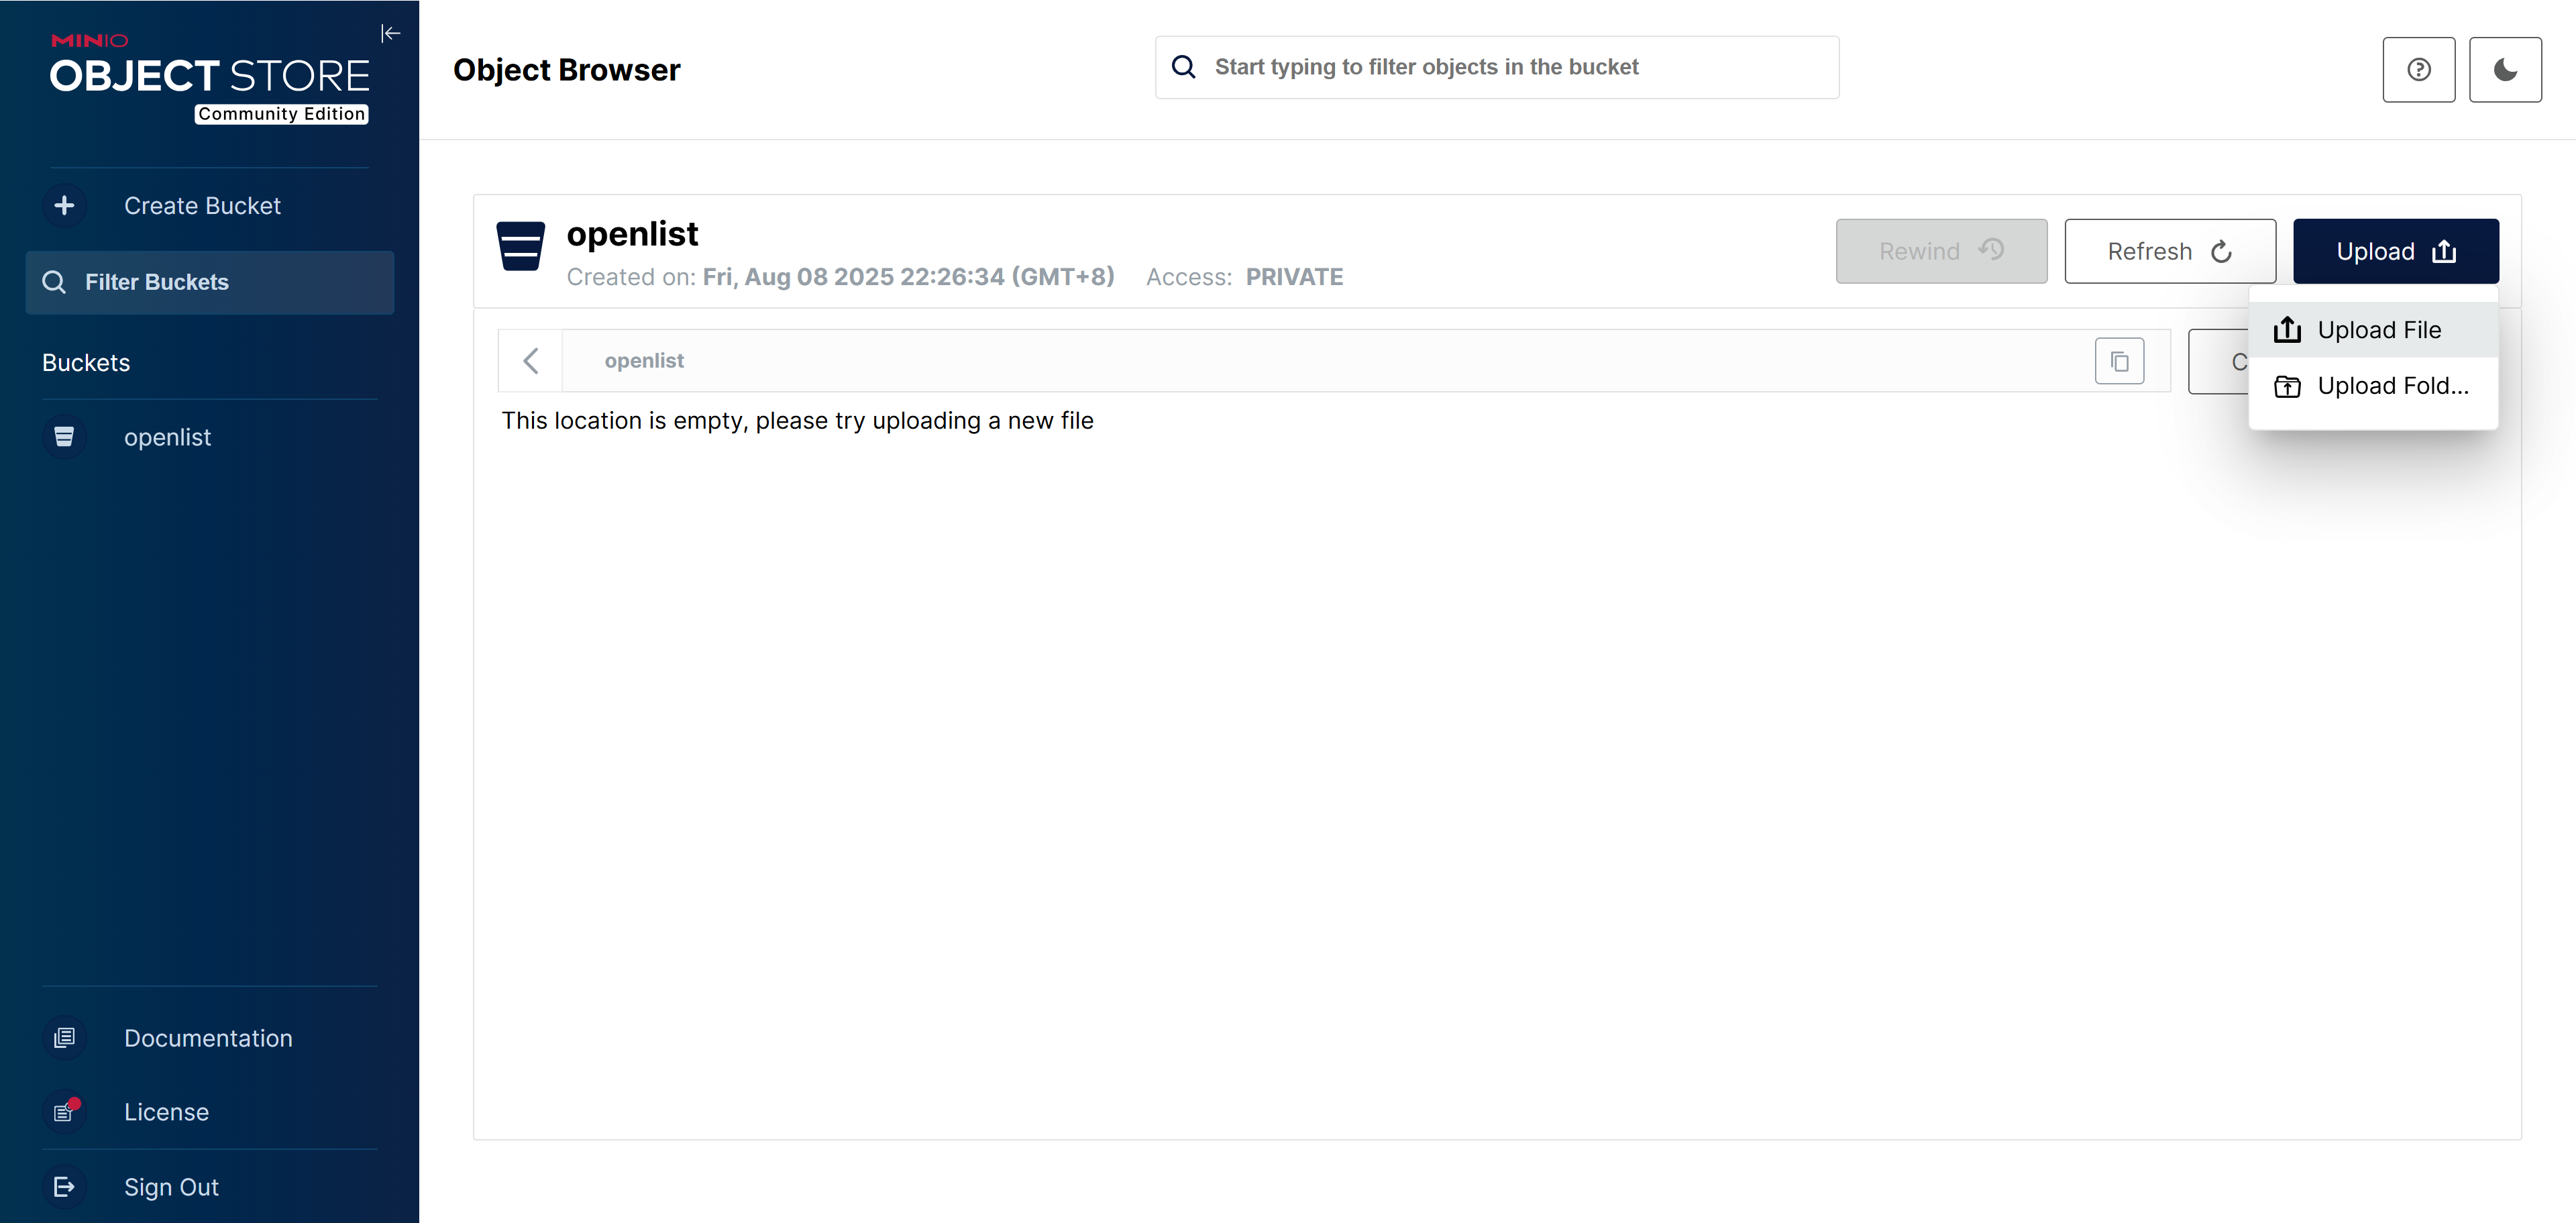Open the help question-mark button
Image resolution: width=2576 pixels, height=1223 pixels.
pos(2418,69)
